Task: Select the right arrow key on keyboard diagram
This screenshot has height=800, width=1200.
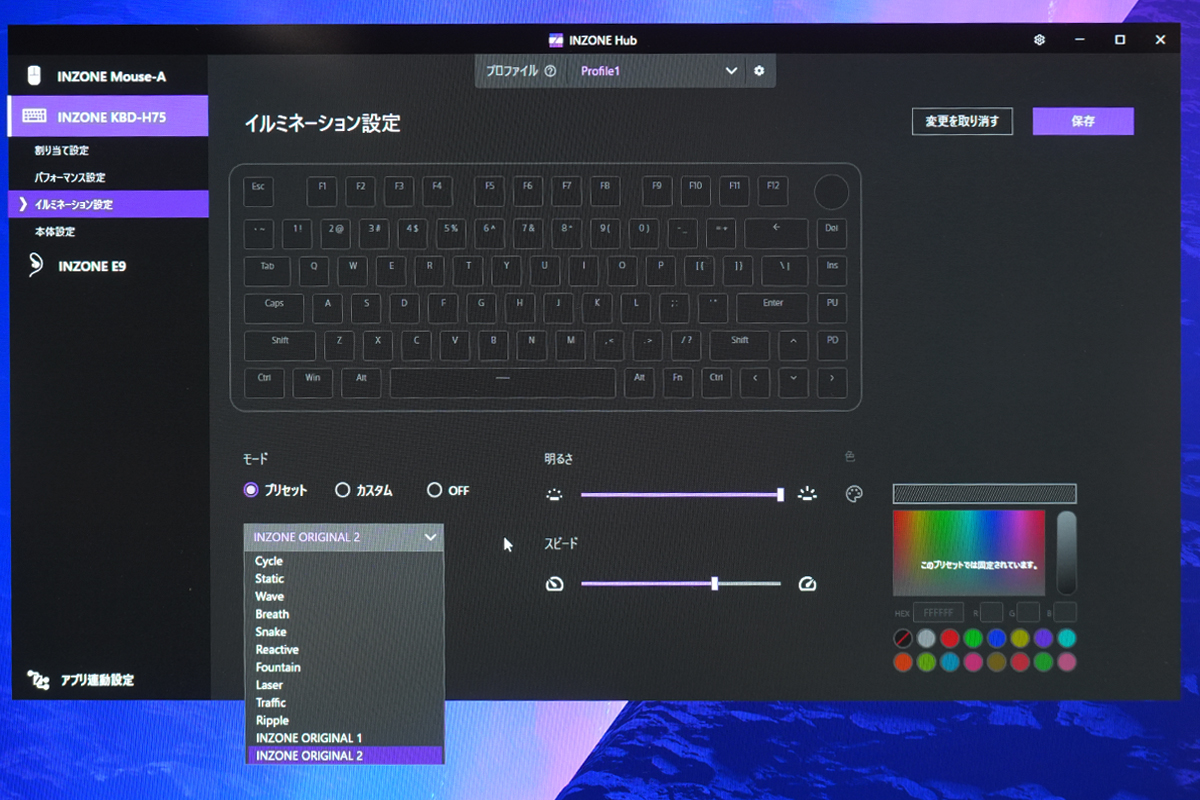Action: click(x=832, y=383)
